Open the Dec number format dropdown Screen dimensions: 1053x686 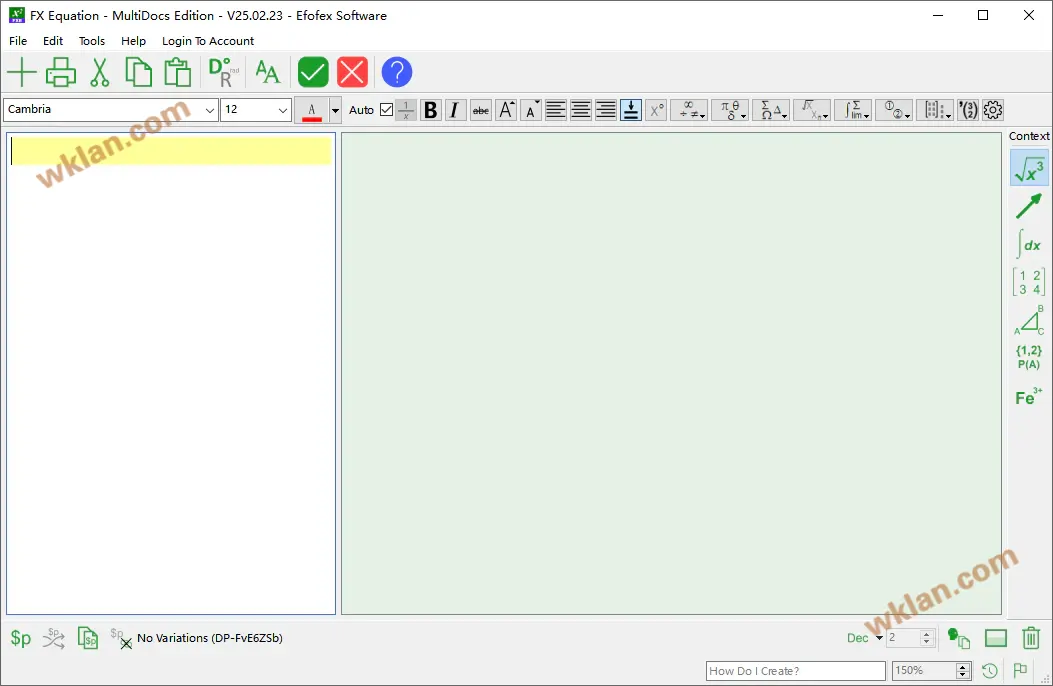865,638
